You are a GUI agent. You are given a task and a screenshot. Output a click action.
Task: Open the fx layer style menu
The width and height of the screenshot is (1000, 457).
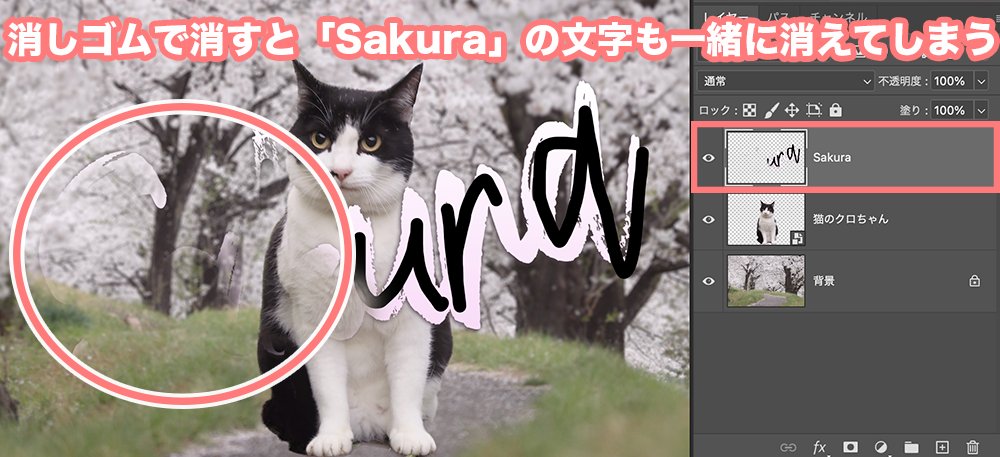820,447
